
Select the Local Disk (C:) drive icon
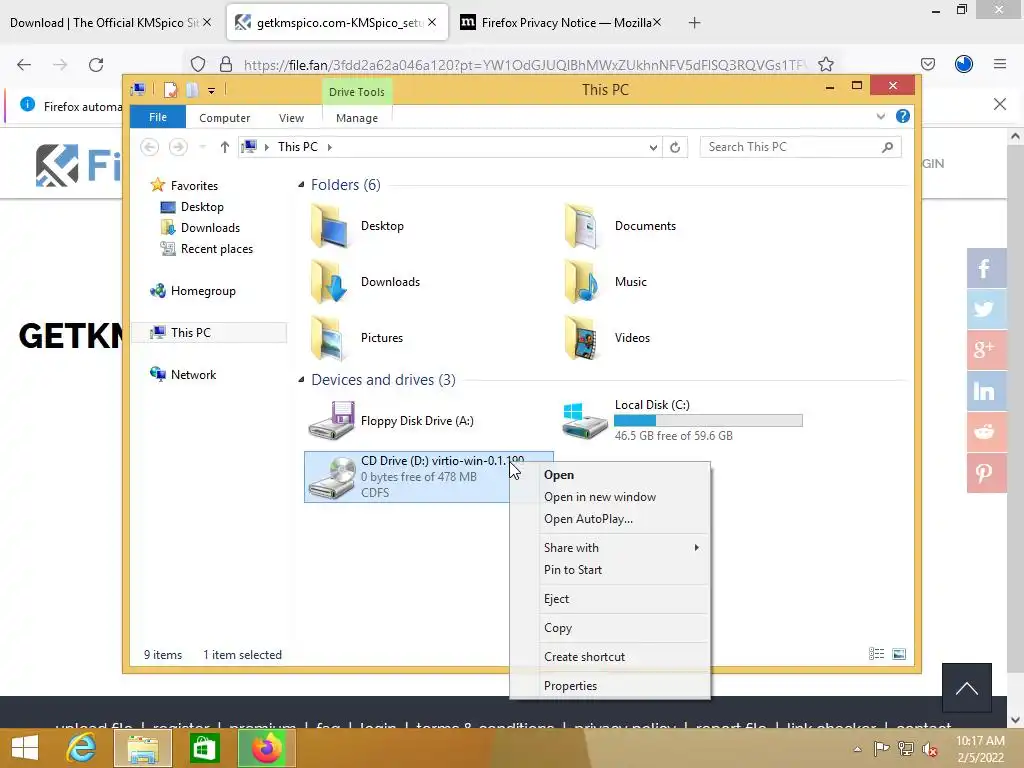[585, 421]
